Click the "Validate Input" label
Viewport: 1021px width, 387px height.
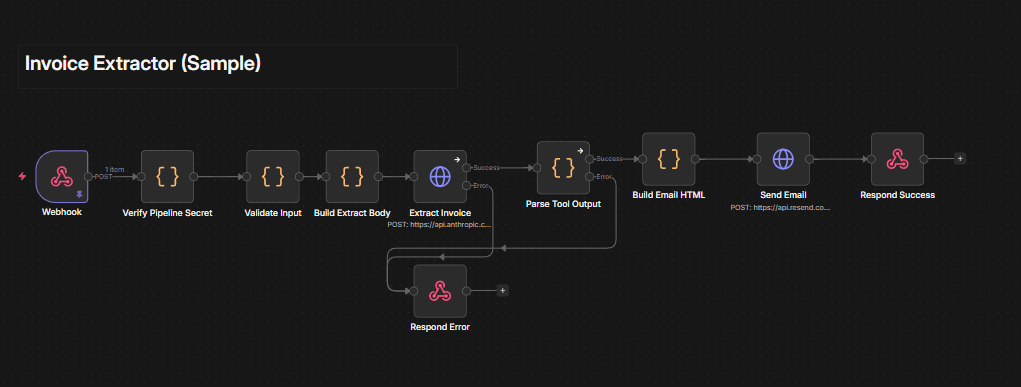[273, 212]
